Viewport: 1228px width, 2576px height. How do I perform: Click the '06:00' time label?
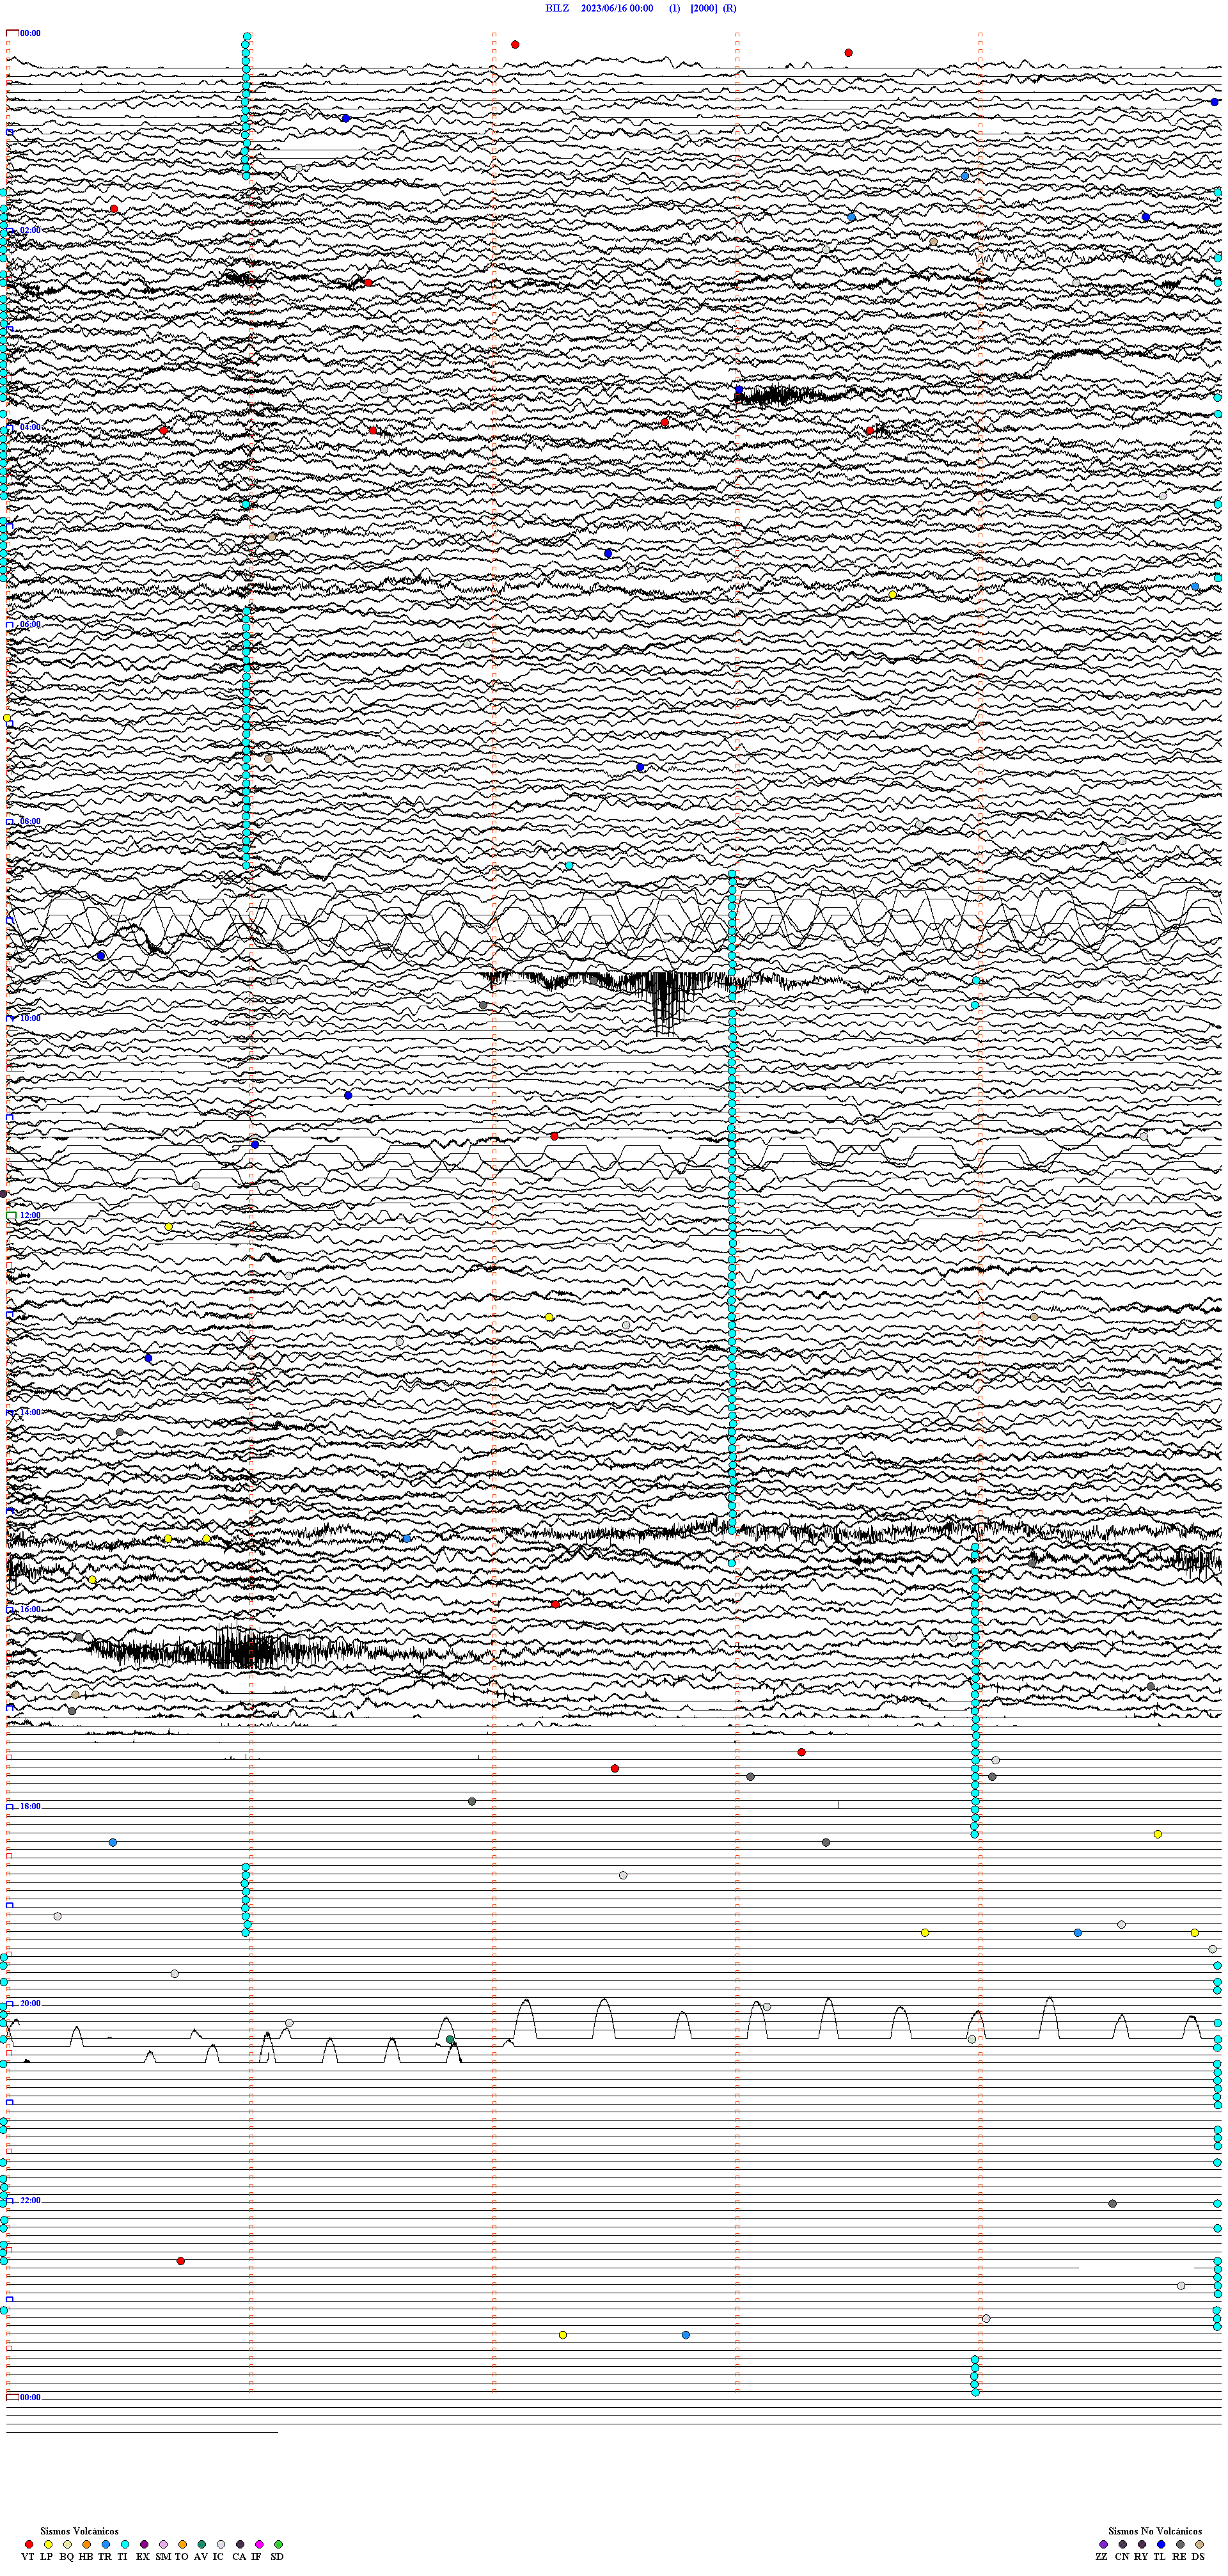30,624
